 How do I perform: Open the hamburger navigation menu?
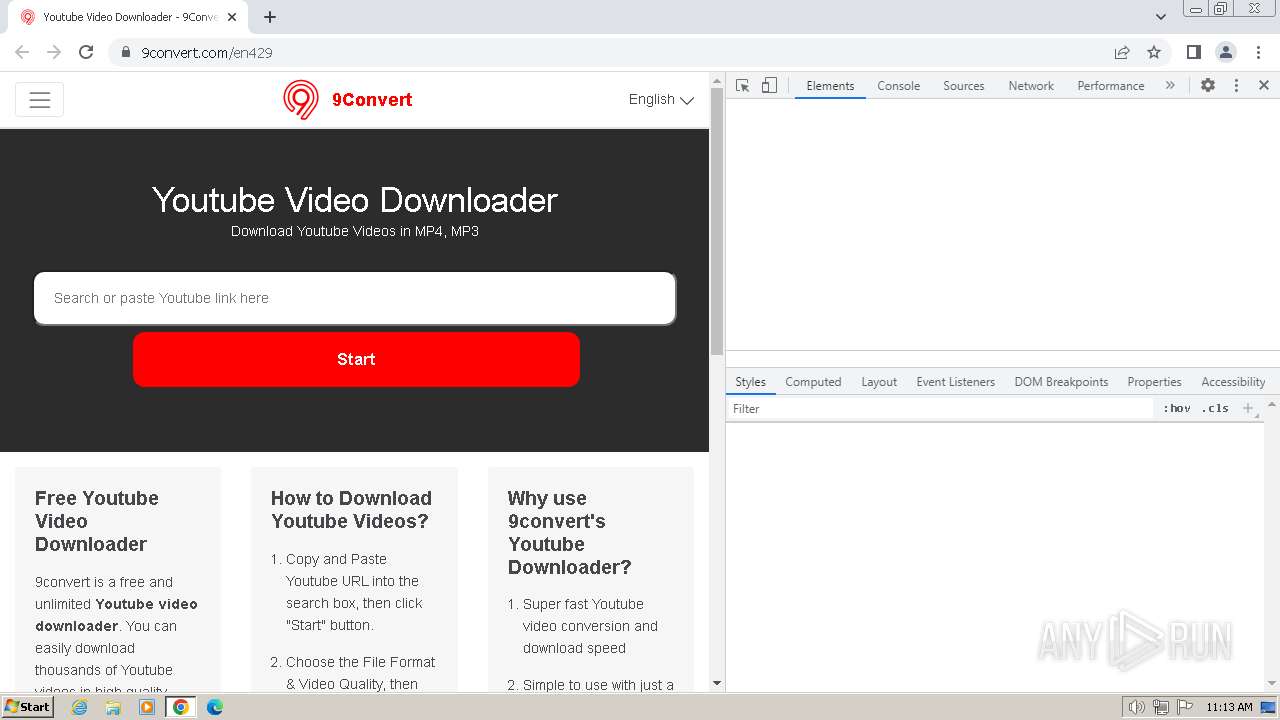40,100
